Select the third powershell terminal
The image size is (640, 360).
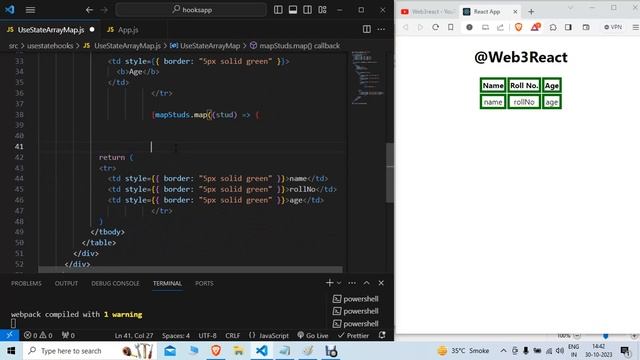point(356,324)
